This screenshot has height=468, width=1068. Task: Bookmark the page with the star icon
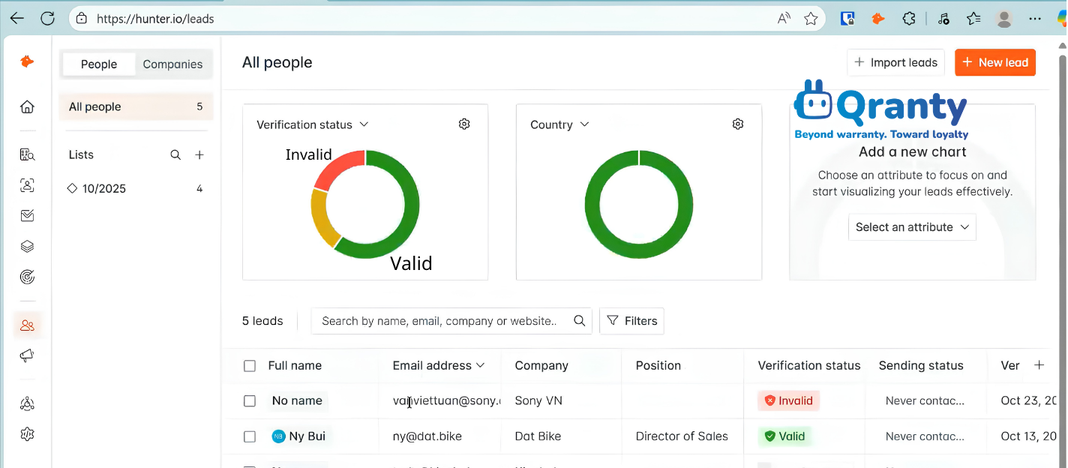[x=811, y=18]
